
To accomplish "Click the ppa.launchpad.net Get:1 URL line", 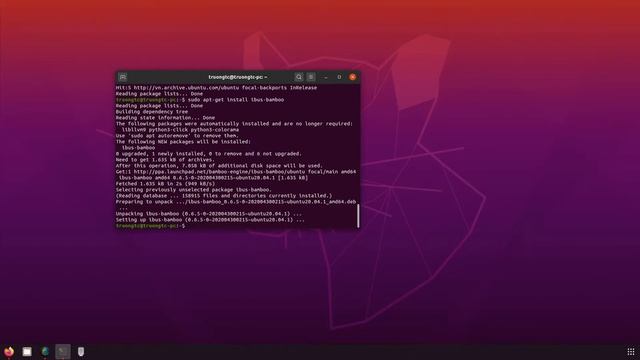I will pos(236,171).
